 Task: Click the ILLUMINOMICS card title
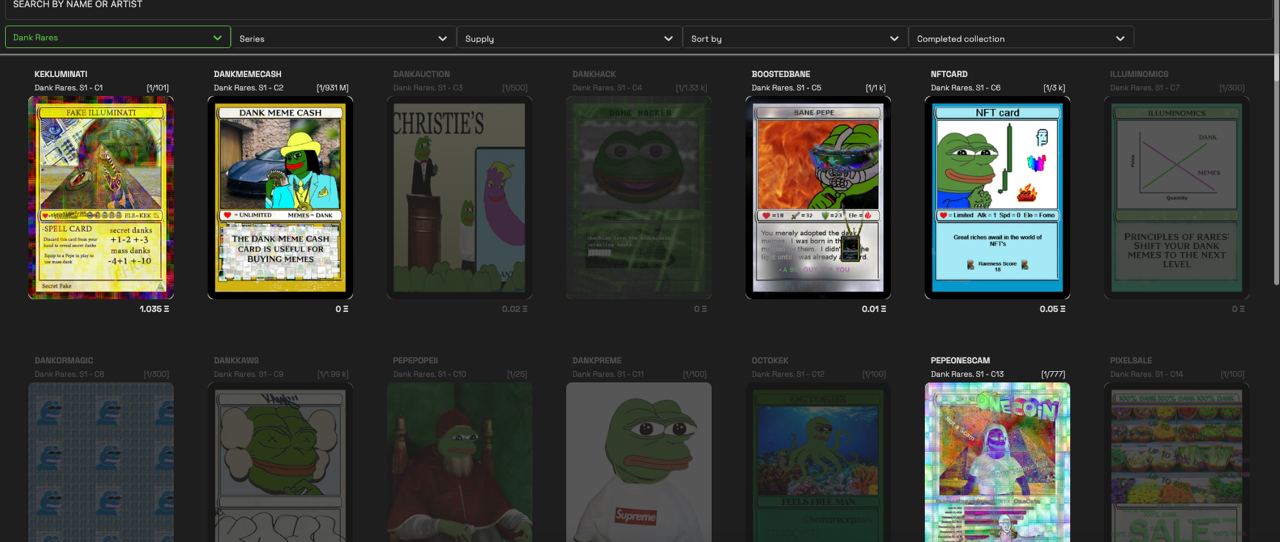click(x=1139, y=74)
